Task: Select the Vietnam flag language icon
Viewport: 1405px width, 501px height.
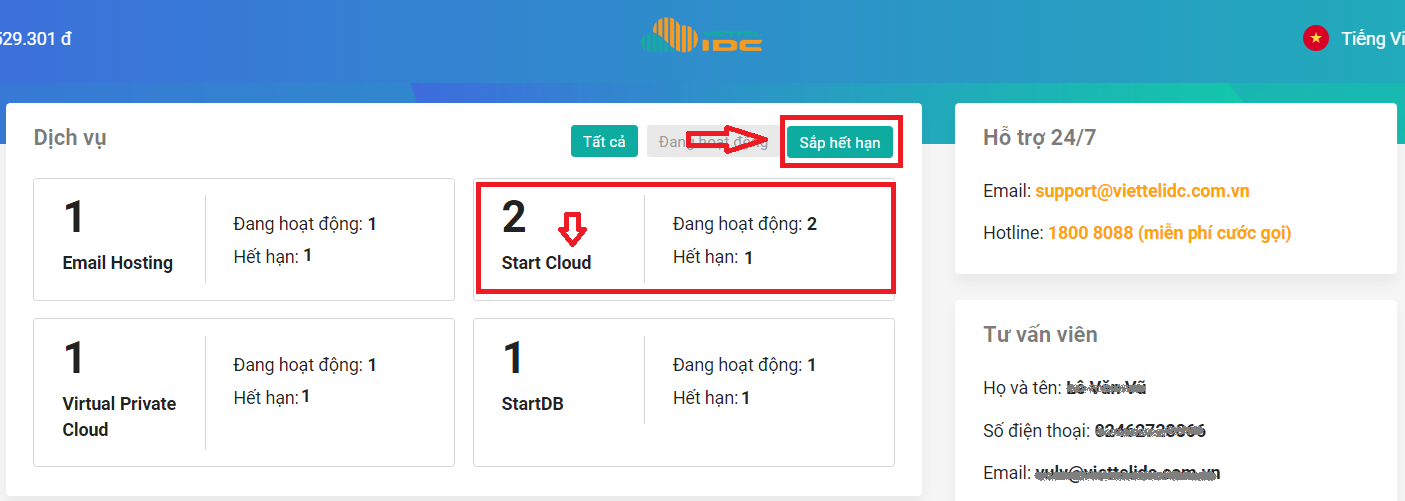Action: point(1315,39)
